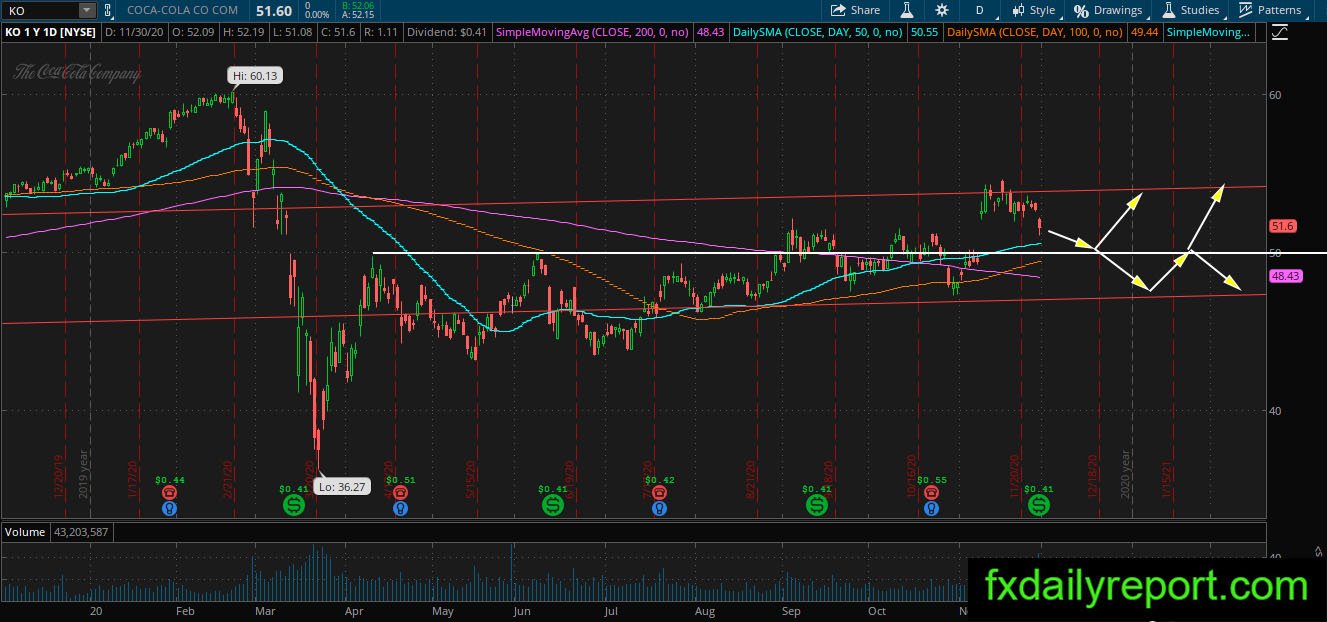Click the green dividend dollar icon near September

point(817,505)
